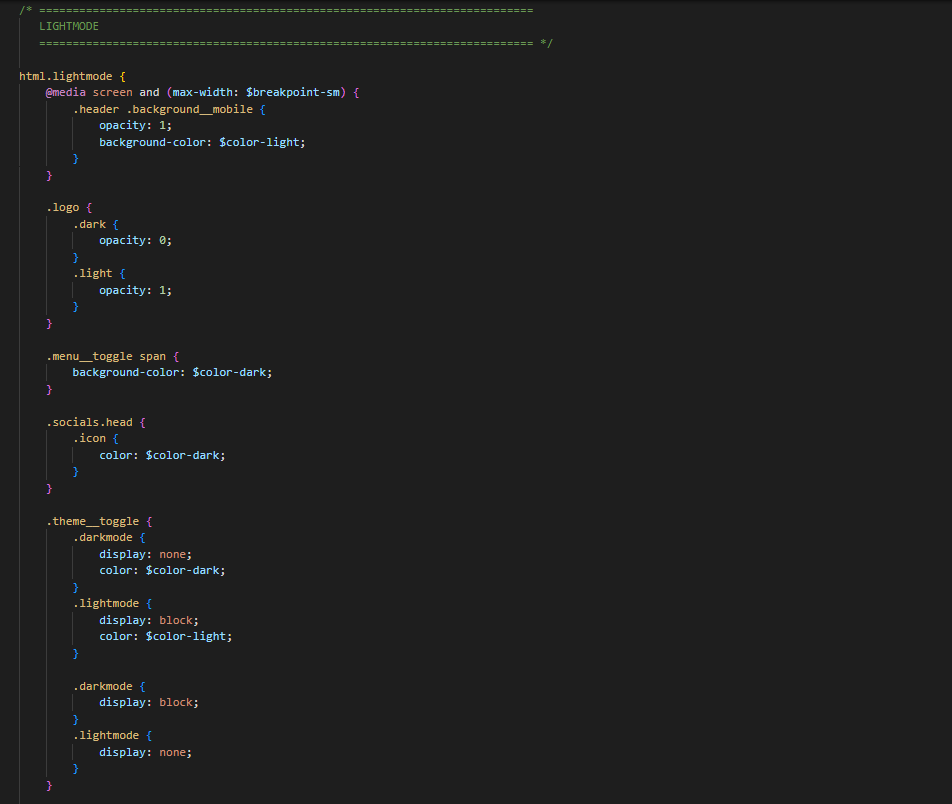Place cursor on html.lightmode selector

(66, 76)
